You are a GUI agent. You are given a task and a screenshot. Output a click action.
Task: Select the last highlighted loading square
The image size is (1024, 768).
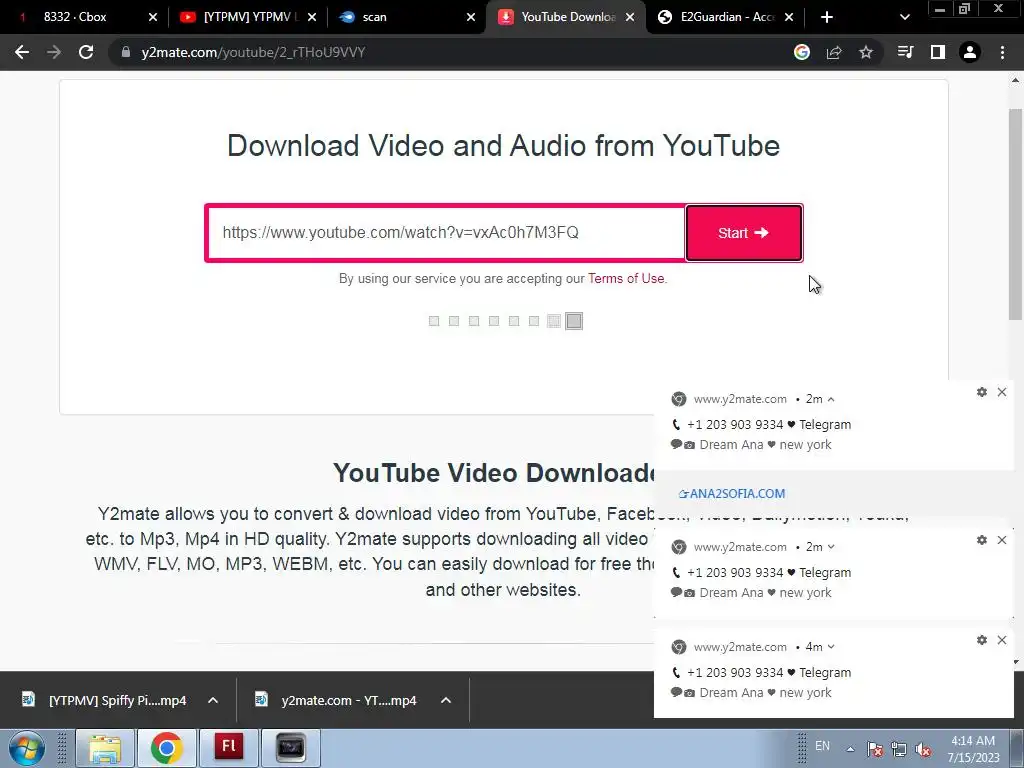pyautogui.click(x=574, y=321)
